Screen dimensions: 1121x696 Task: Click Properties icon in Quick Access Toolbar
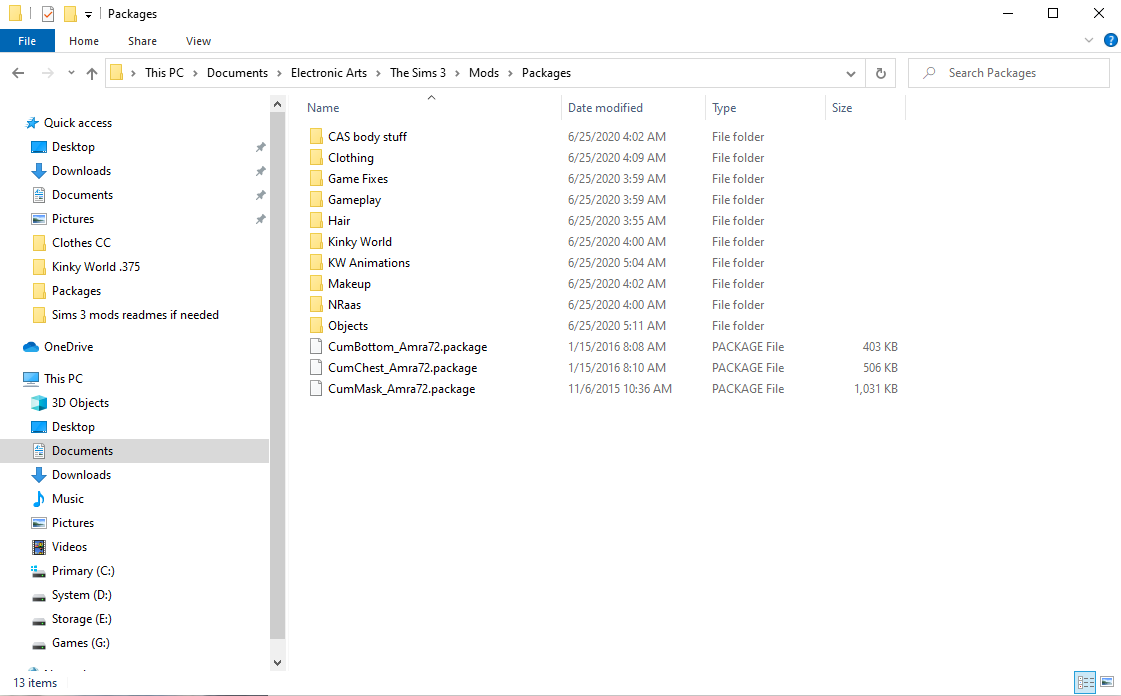pyautogui.click(x=48, y=14)
